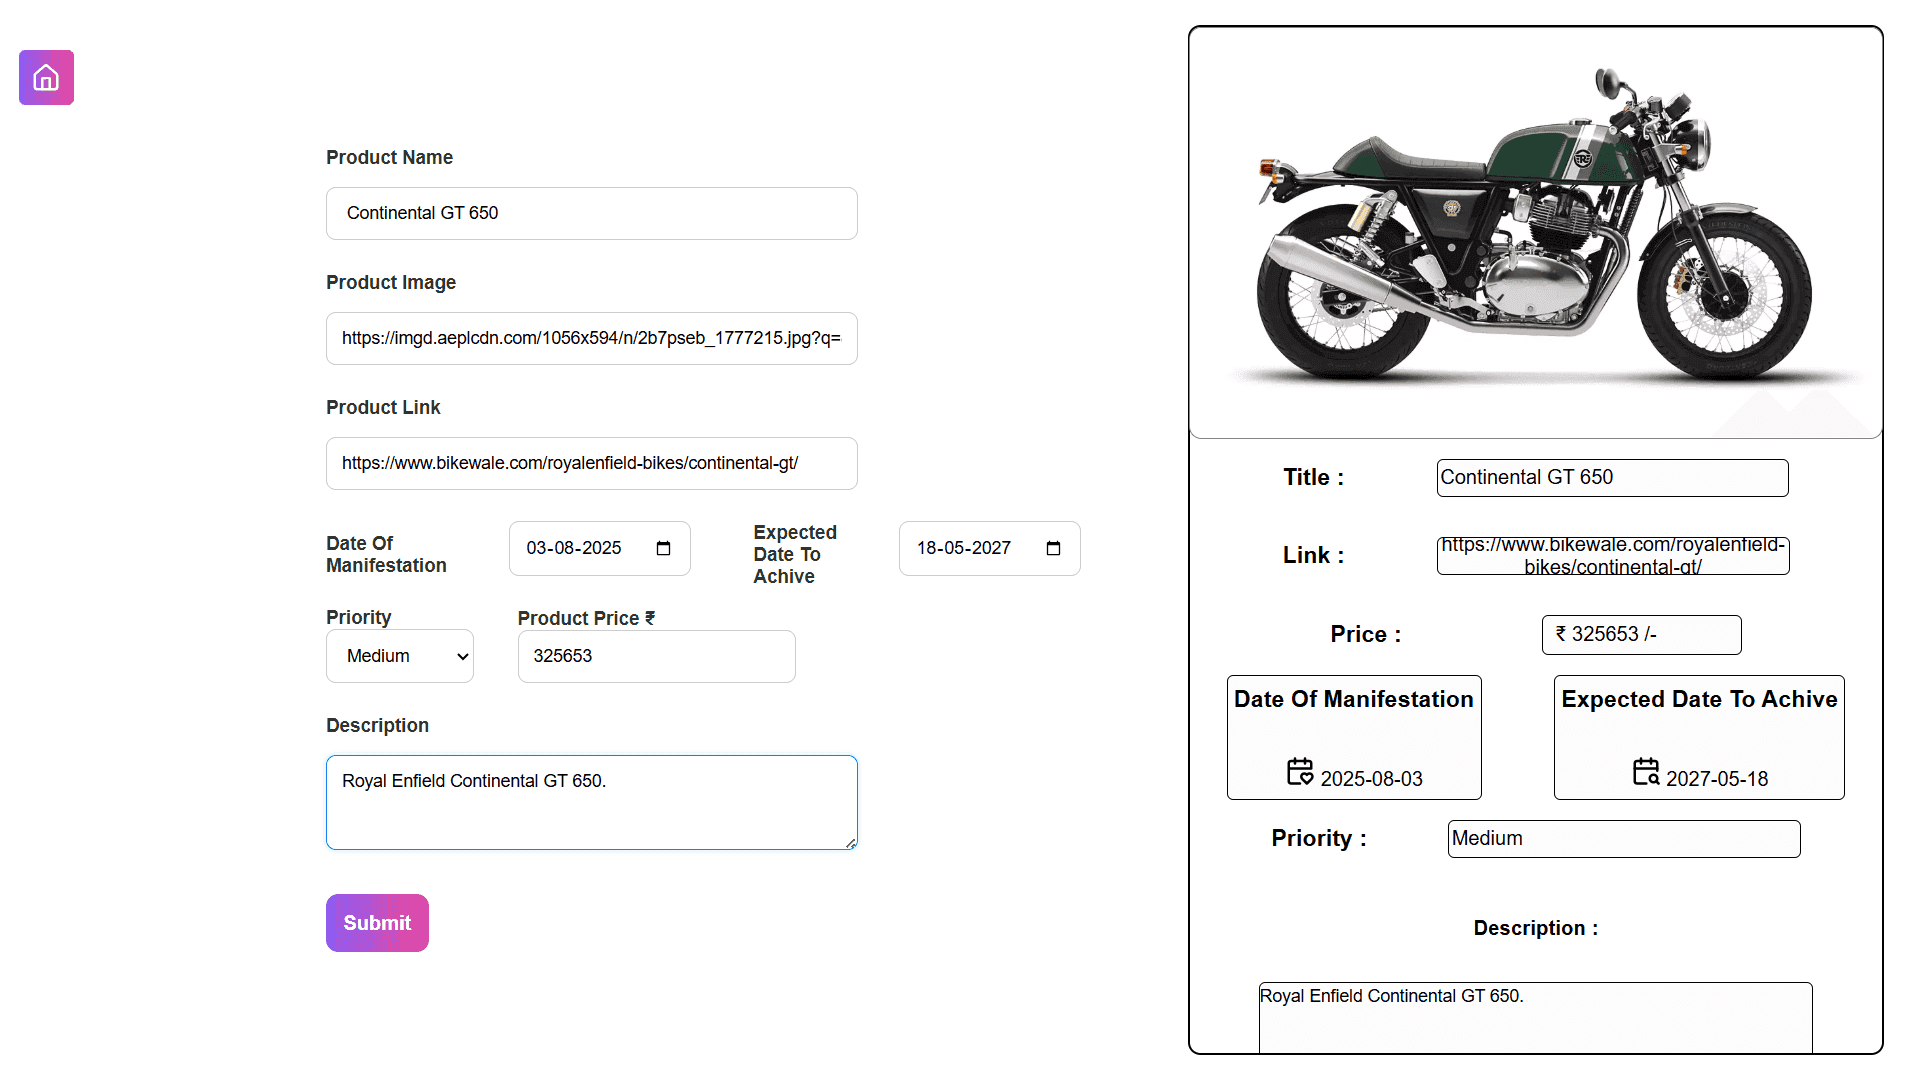Click the Product Price field with 325653
The width and height of the screenshot is (1919, 1079).
[x=656, y=656]
